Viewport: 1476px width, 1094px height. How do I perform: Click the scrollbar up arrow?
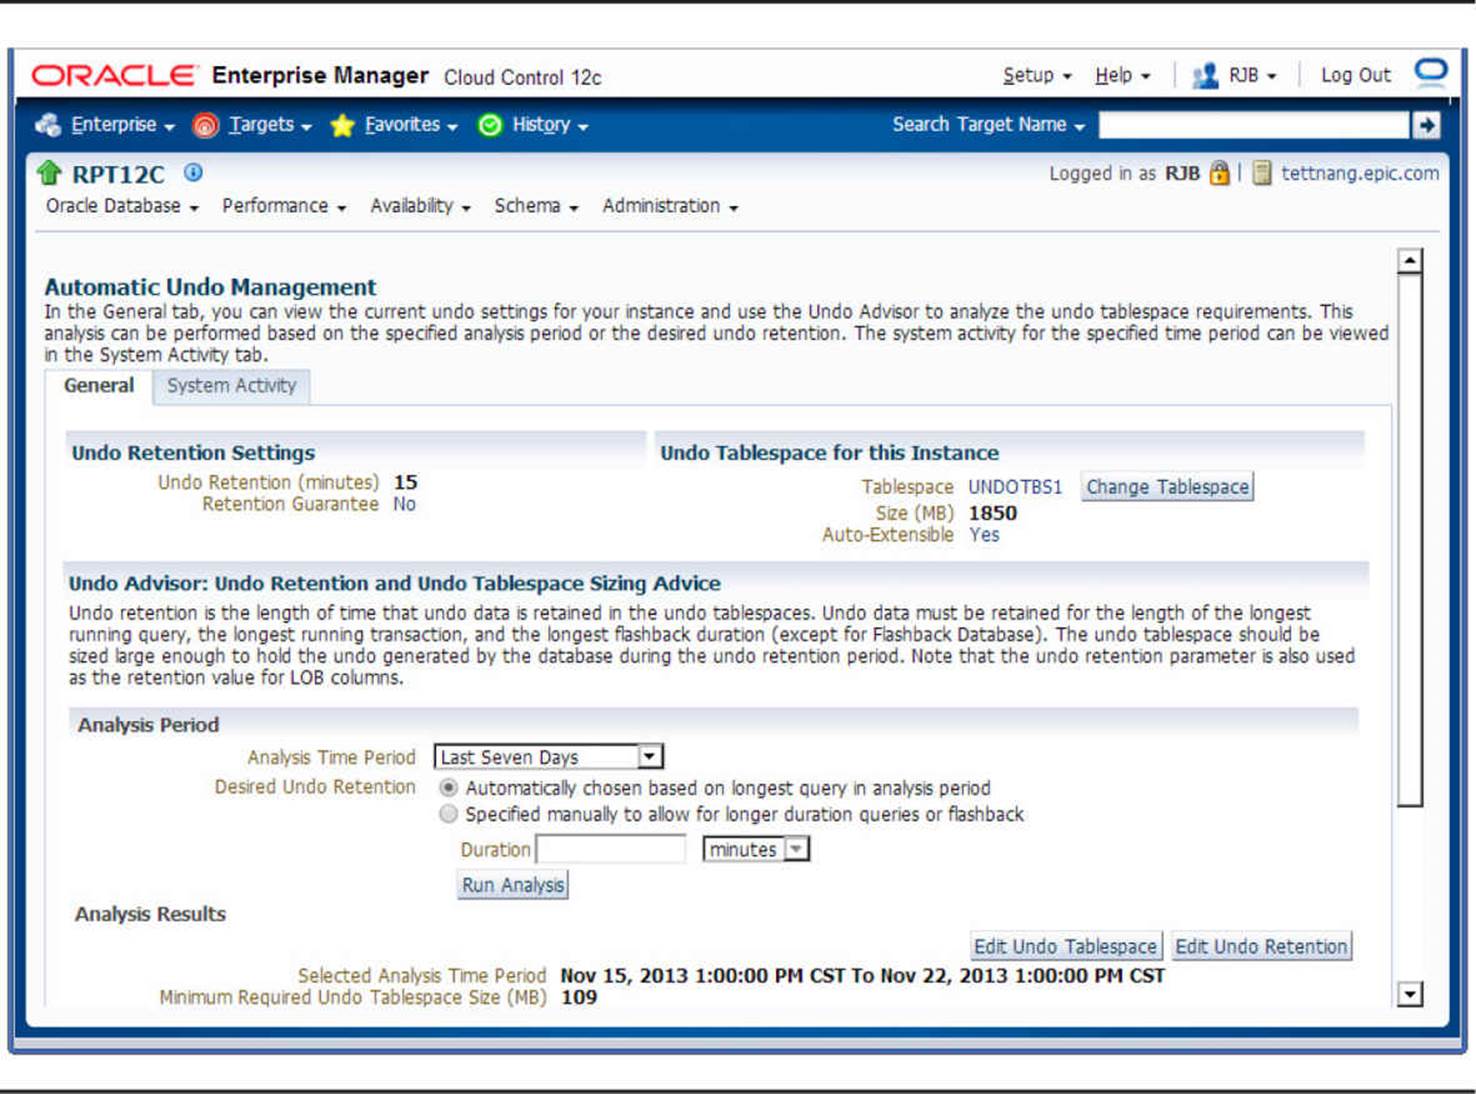pyautogui.click(x=1409, y=261)
